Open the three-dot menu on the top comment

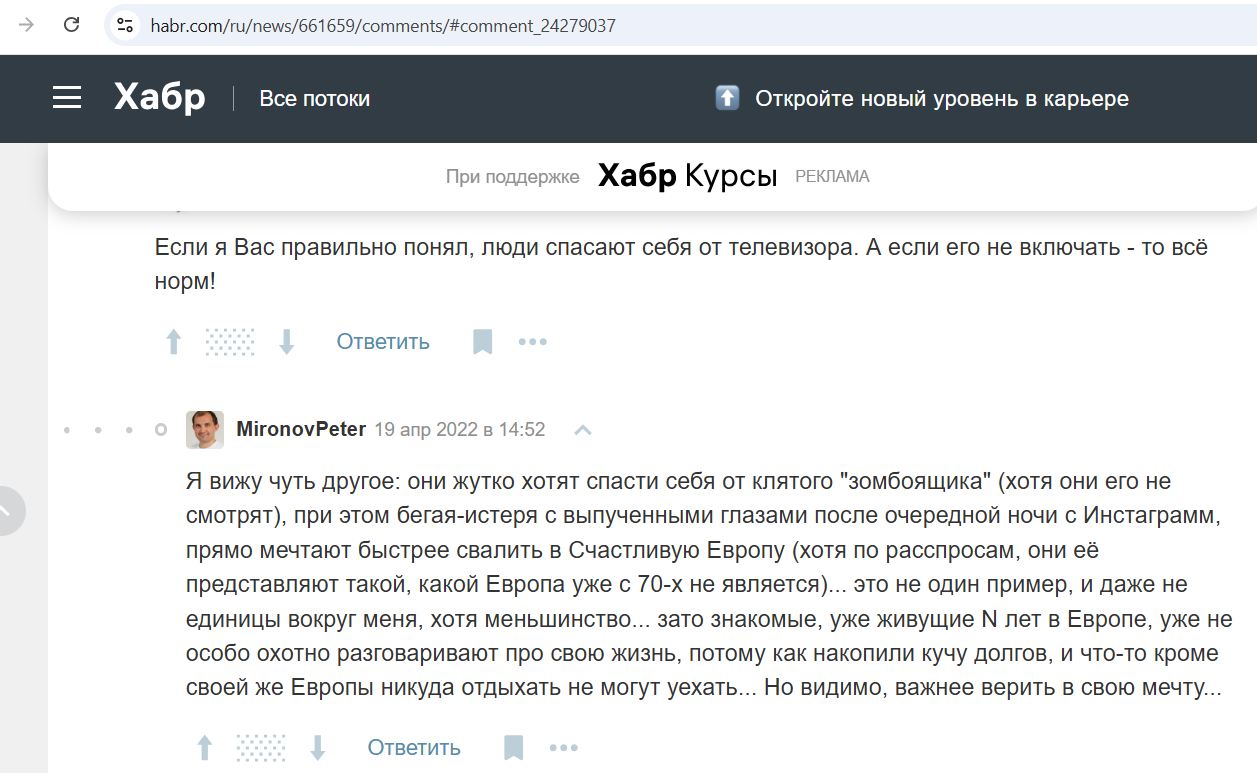[x=533, y=341]
